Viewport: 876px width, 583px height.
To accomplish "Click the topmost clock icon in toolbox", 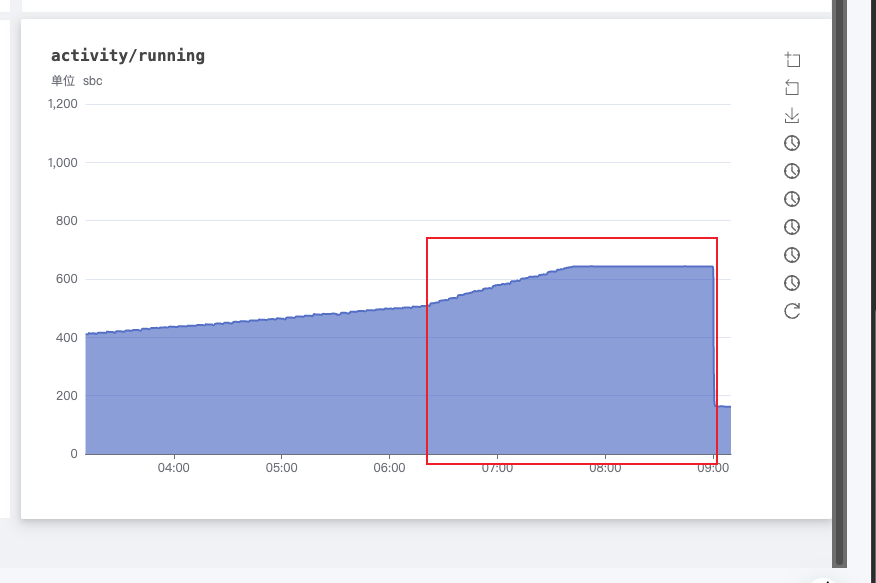I will (x=792, y=143).
